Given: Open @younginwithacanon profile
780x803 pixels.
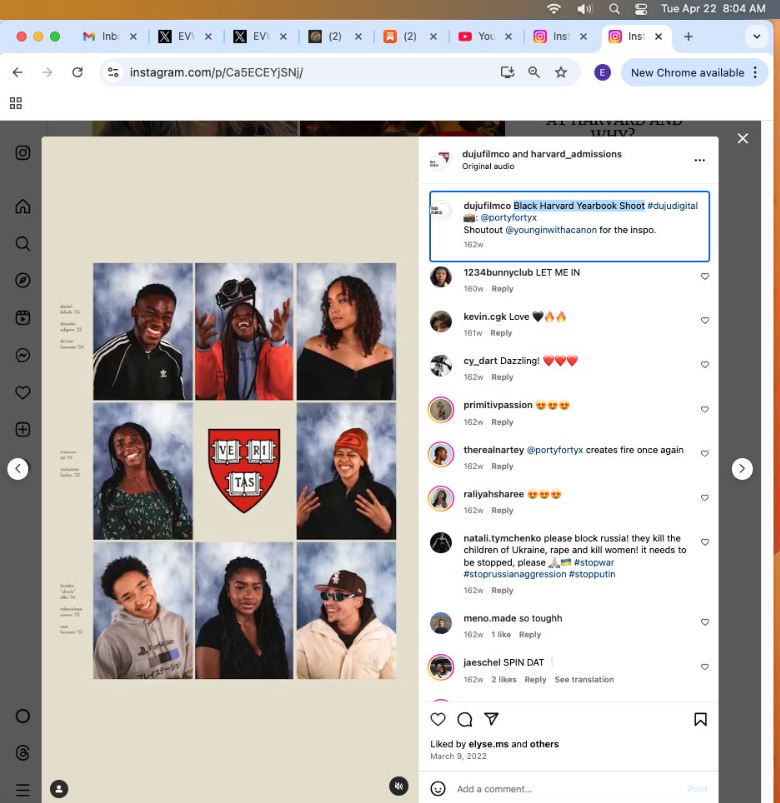Looking at the screenshot, I should pyautogui.click(x=551, y=230).
